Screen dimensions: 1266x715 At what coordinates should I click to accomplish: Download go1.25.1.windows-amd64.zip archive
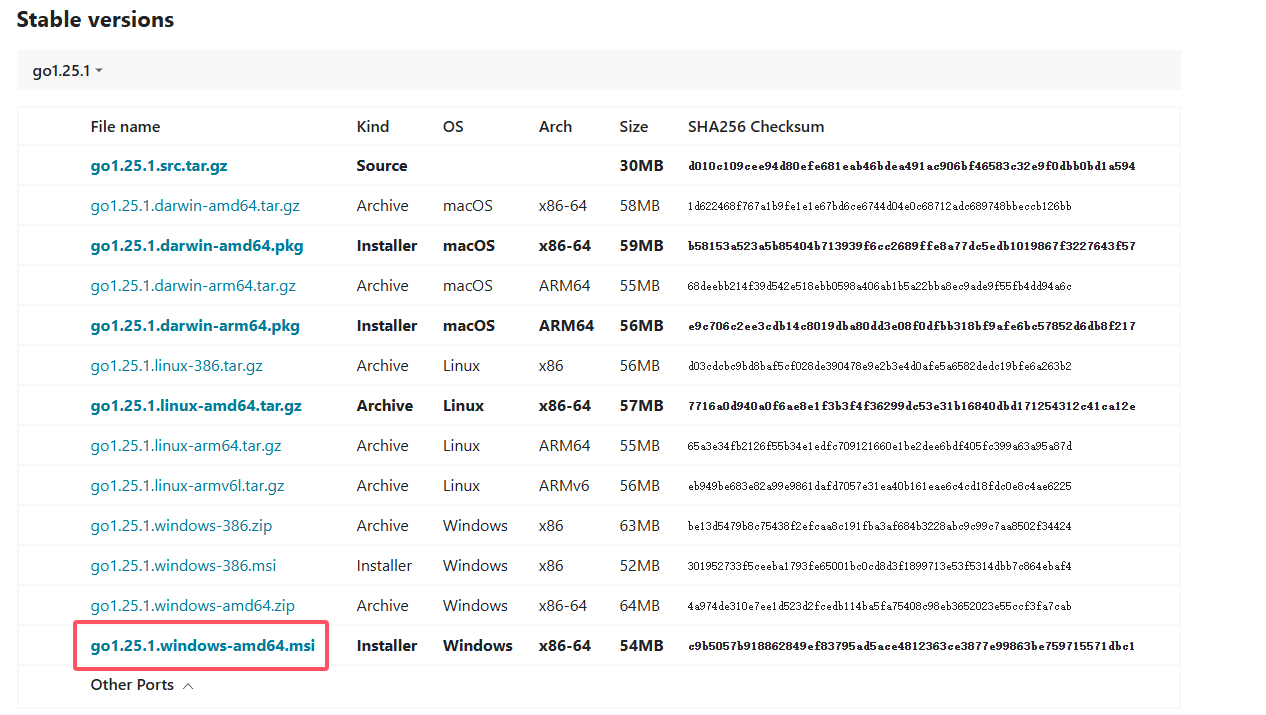(x=192, y=606)
